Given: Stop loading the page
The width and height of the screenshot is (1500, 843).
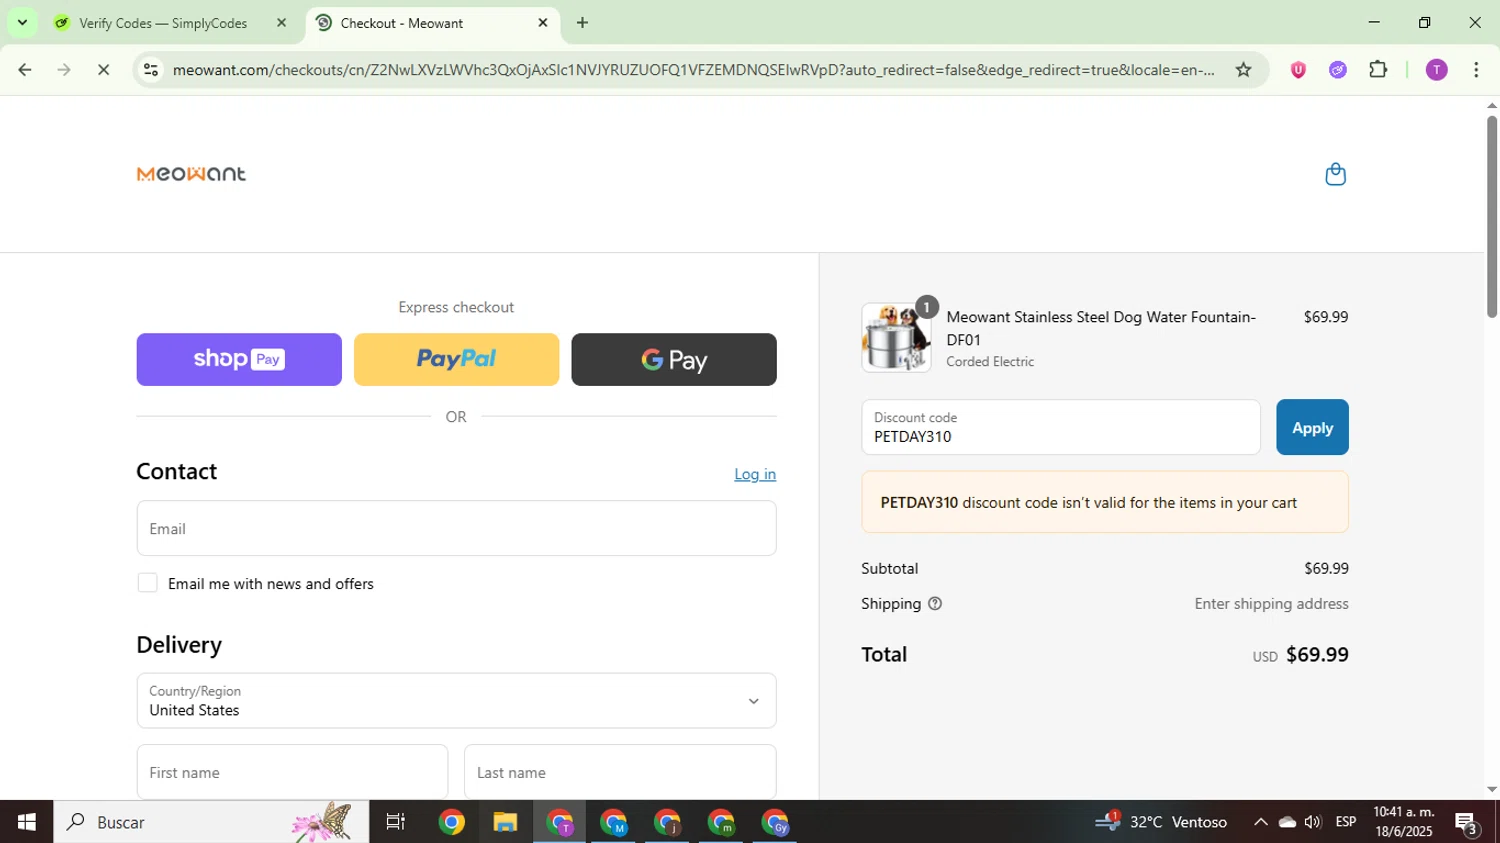Looking at the screenshot, I should coord(103,70).
